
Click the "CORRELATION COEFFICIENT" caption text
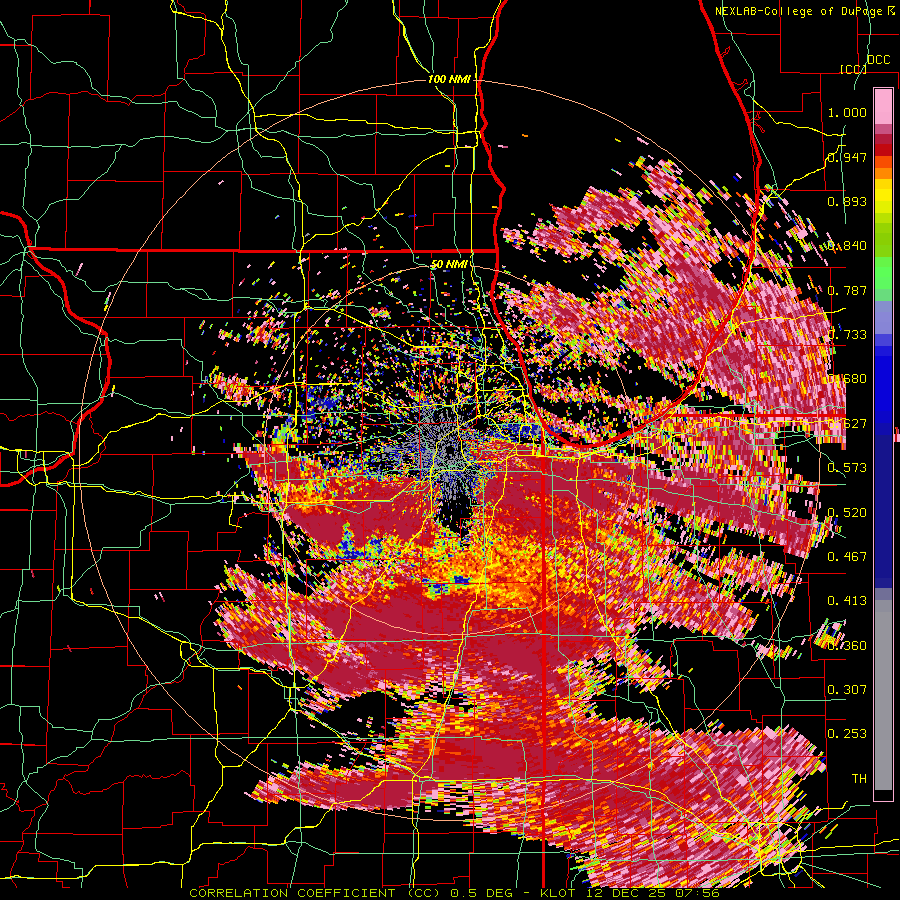tap(292, 893)
